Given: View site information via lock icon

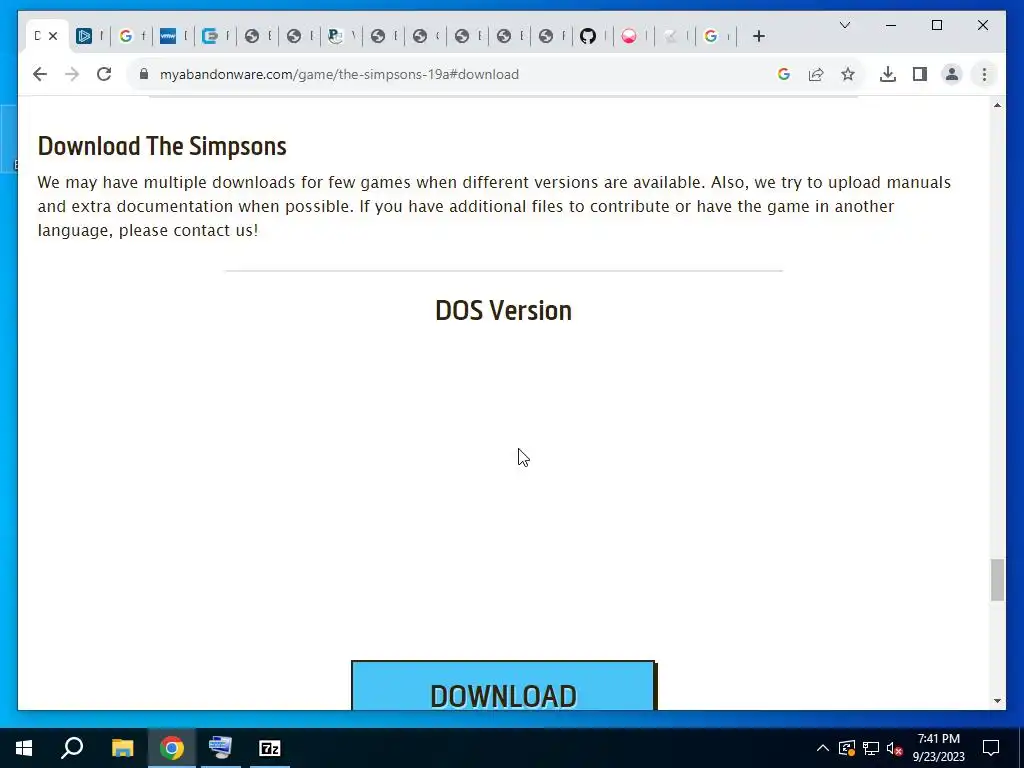Looking at the screenshot, I should (x=144, y=74).
